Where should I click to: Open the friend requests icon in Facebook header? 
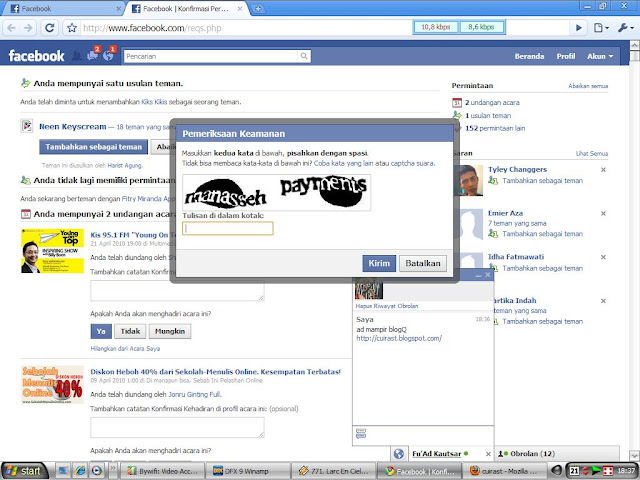(x=76, y=56)
